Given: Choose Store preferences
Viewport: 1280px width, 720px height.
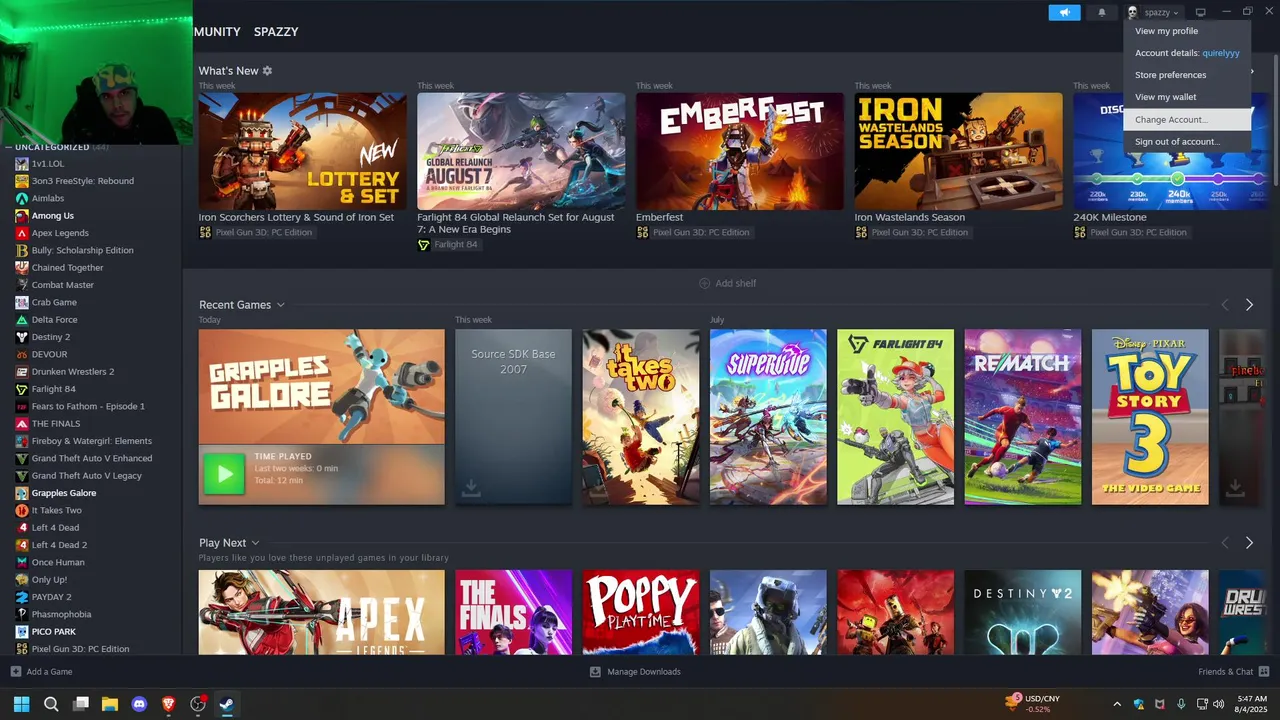Looking at the screenshot, I should 1187,75.
